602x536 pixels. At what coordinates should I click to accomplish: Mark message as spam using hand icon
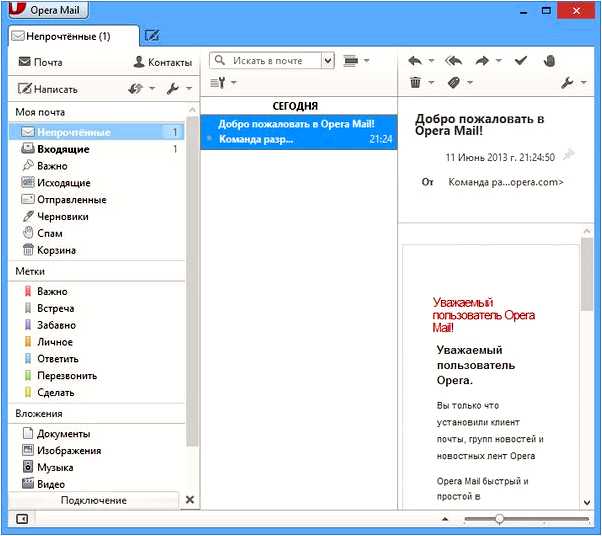pyautogui.click(x=549, y=61)
